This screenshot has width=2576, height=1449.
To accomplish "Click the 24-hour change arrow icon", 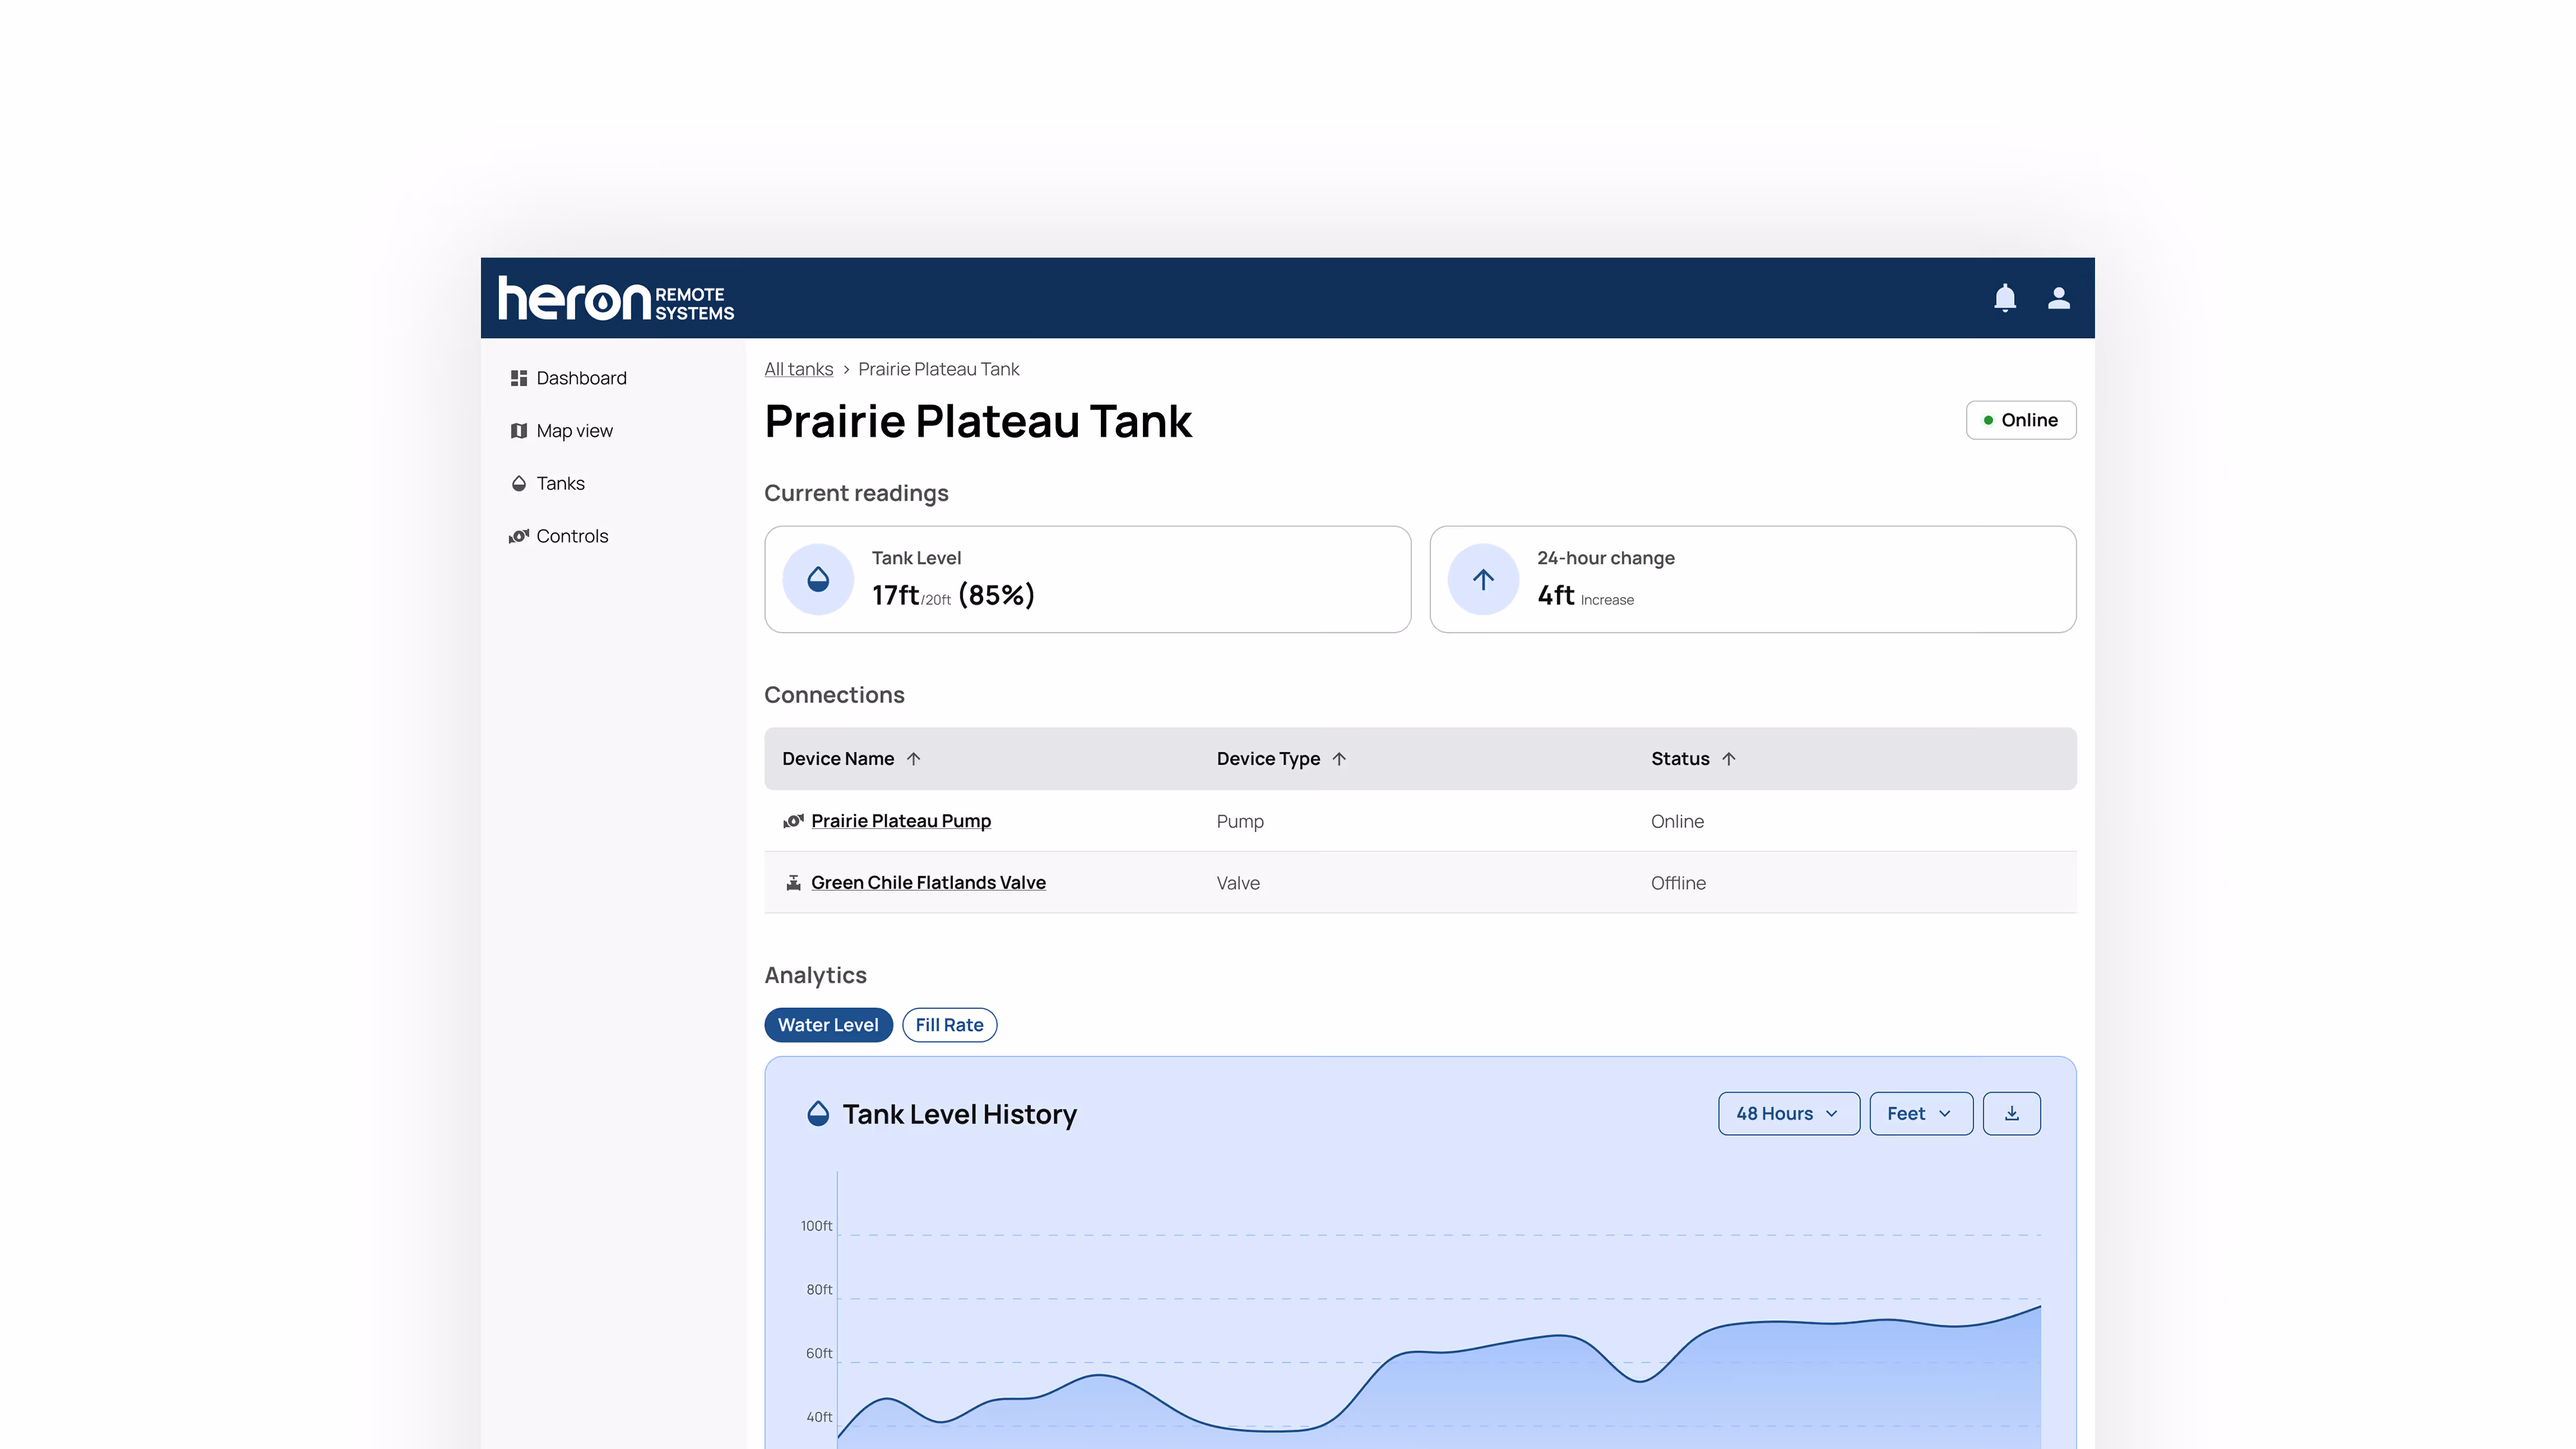I will pos(1483,579).
